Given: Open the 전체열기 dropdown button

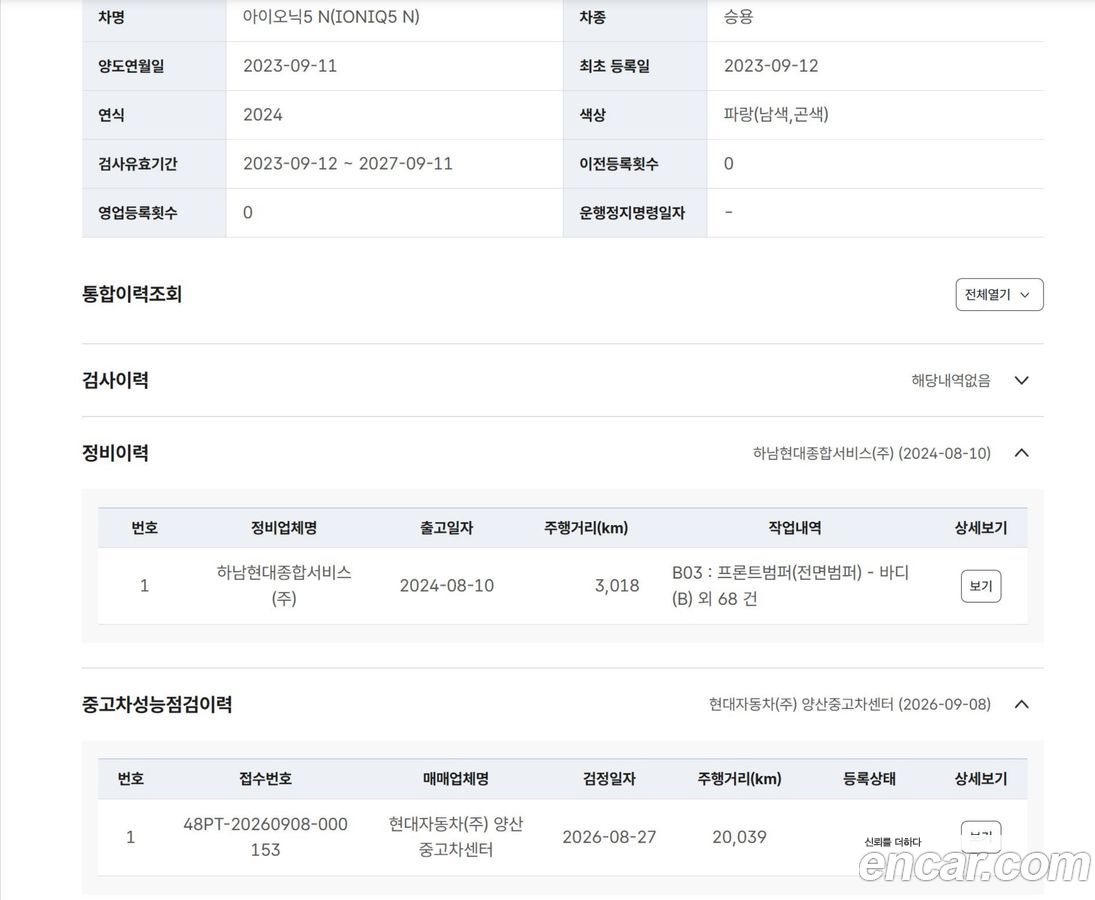Looking at the screenshot, I should (999, 295).
